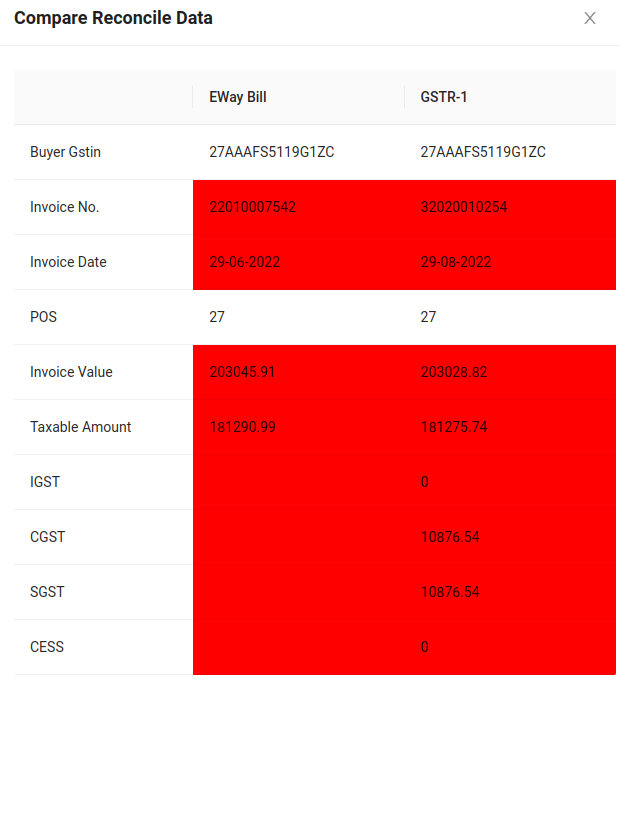Screen dimensions: 620x816
Task: Select EWay Bill invoice value 203045.91
Action: tap(242, 372)
